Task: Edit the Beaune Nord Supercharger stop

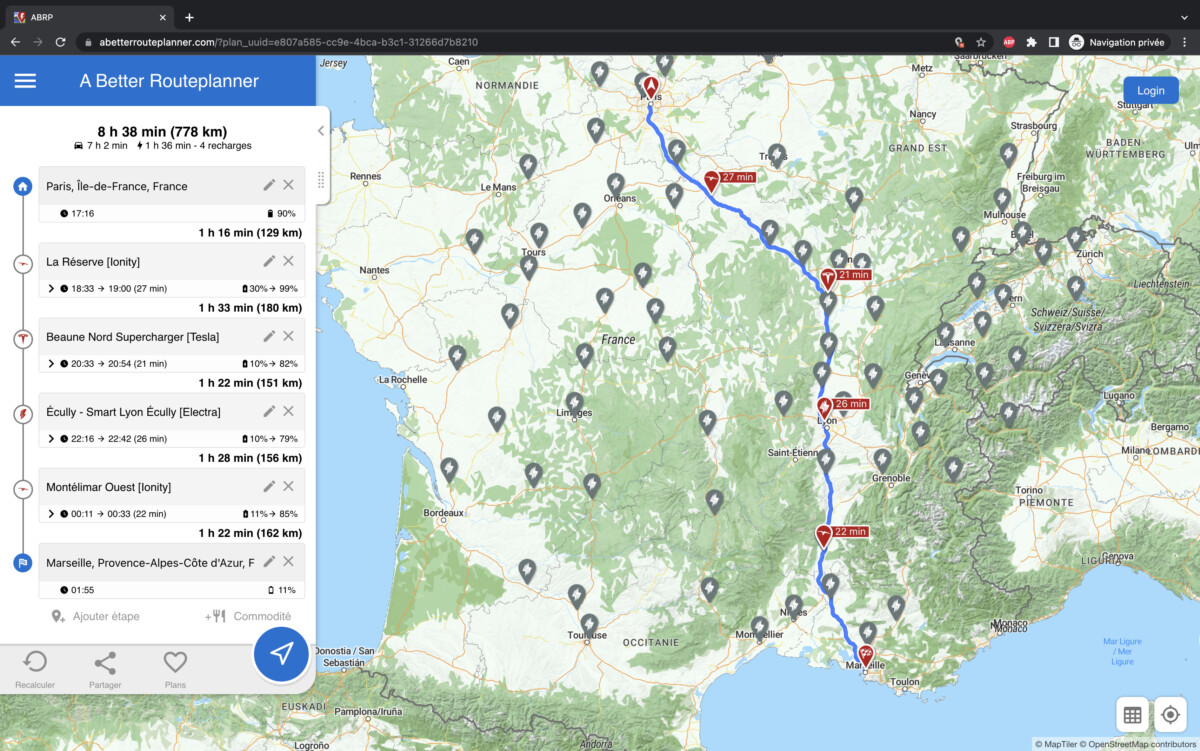Action: 269,336
